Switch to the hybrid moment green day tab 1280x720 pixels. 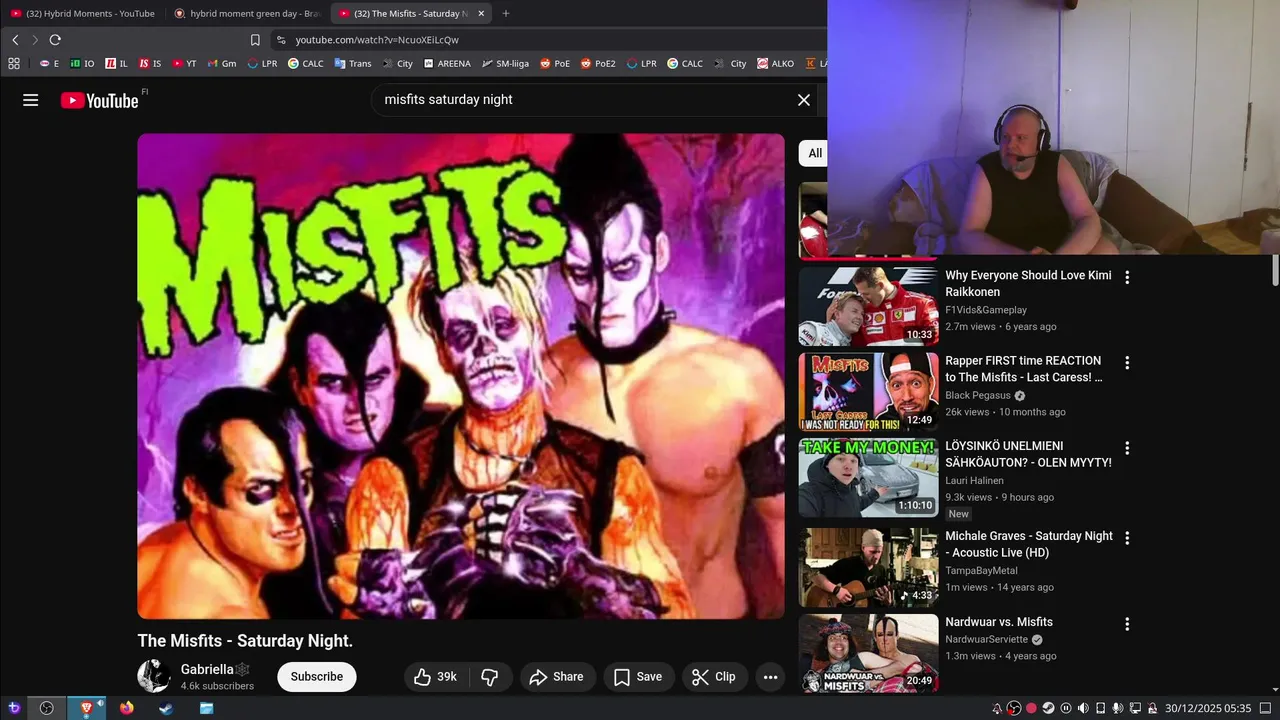(x=246, y=13)
